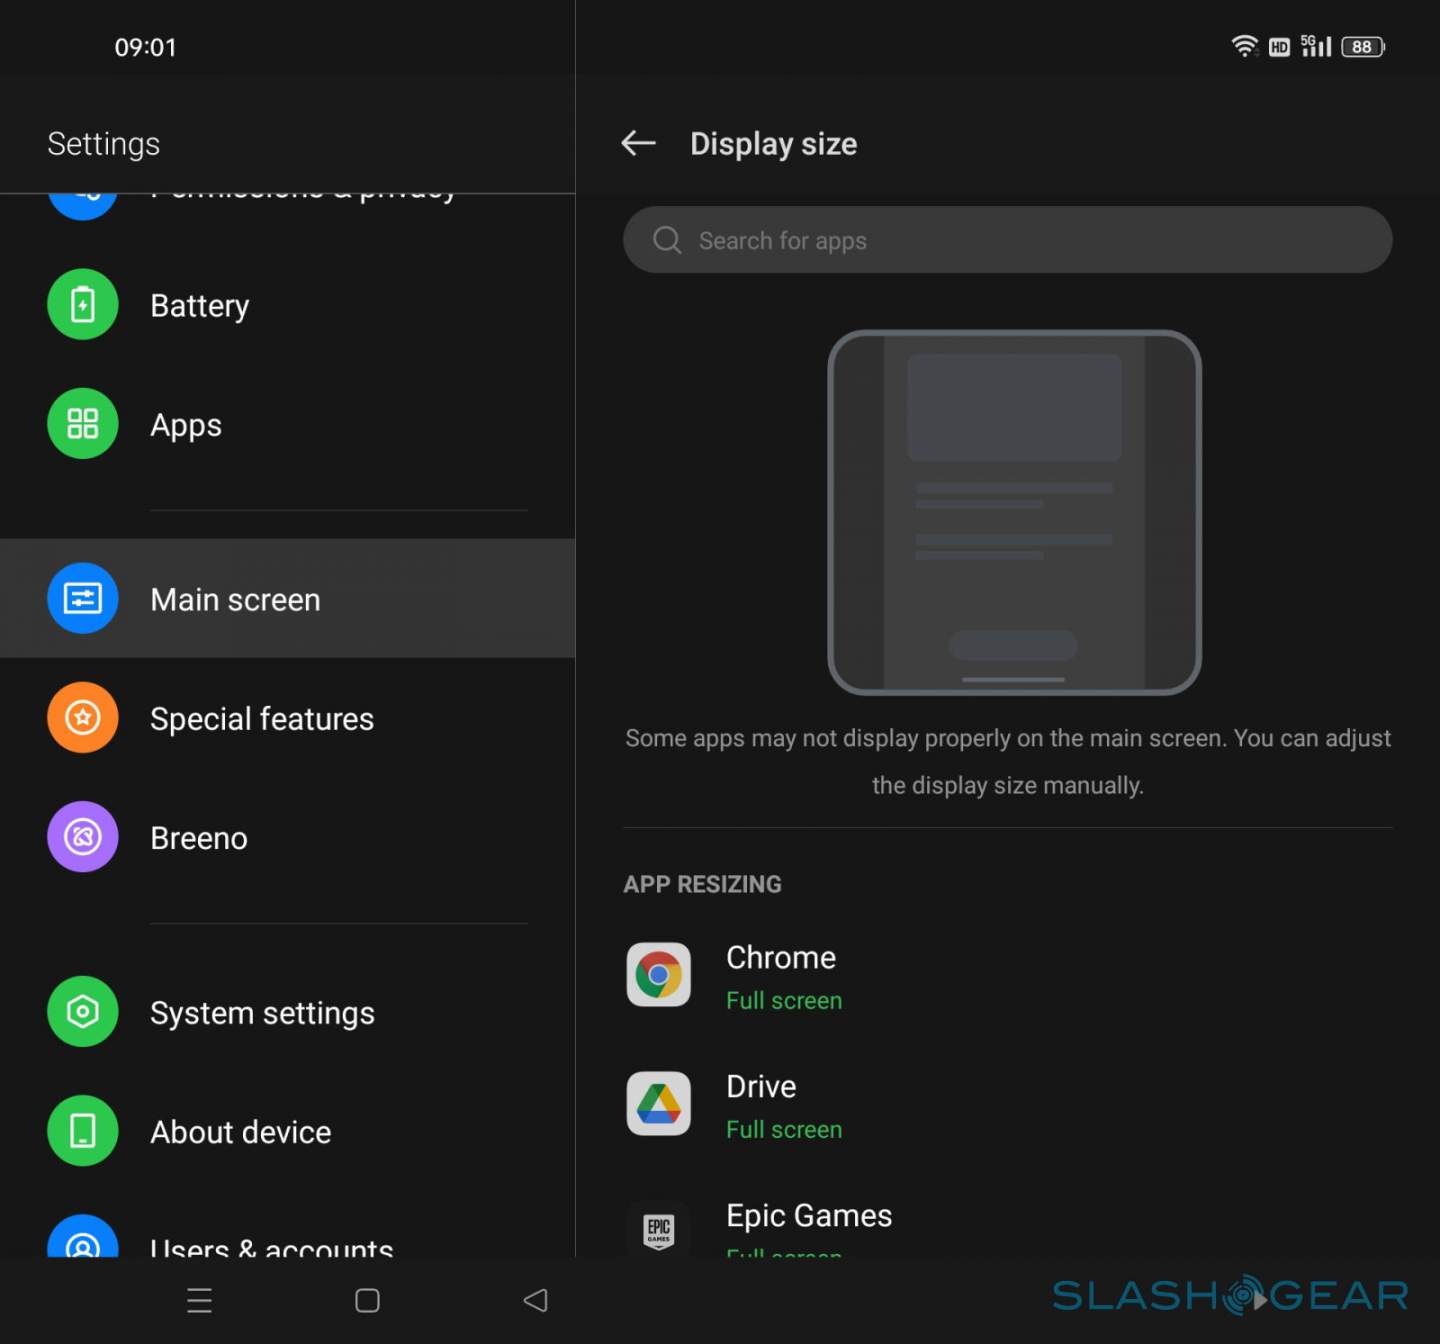
Task: Open the Users & accounts settings entry
Action: (270, 1246)
